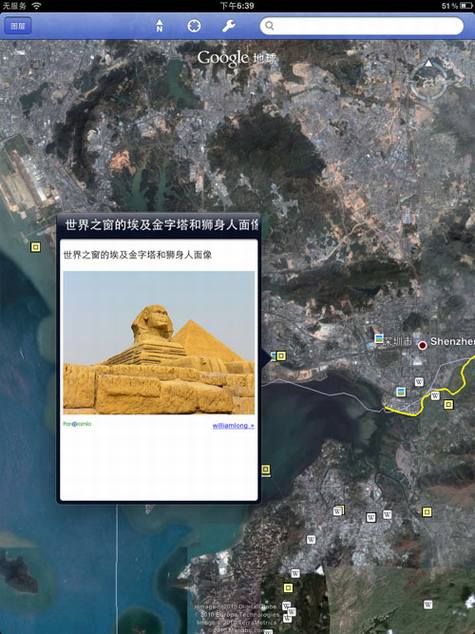Tap the Panoramio logo in popup

(77, 424)
